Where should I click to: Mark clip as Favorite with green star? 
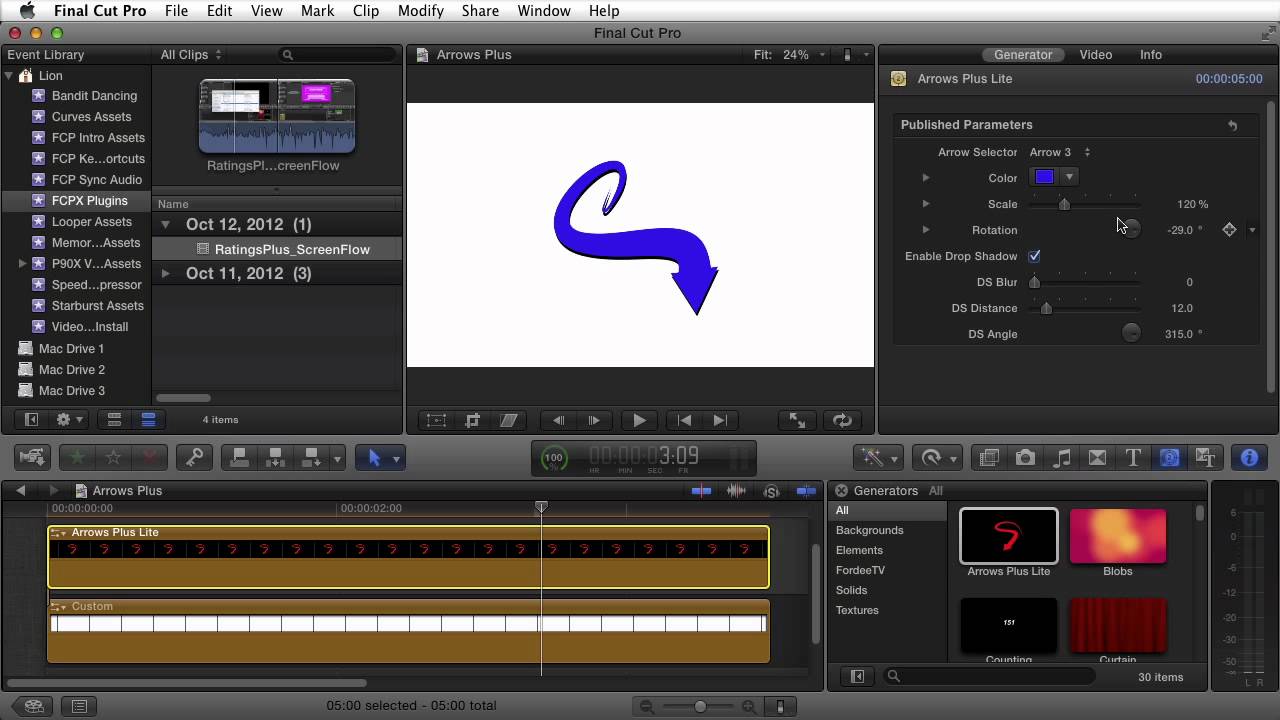(x=77, y=458)
